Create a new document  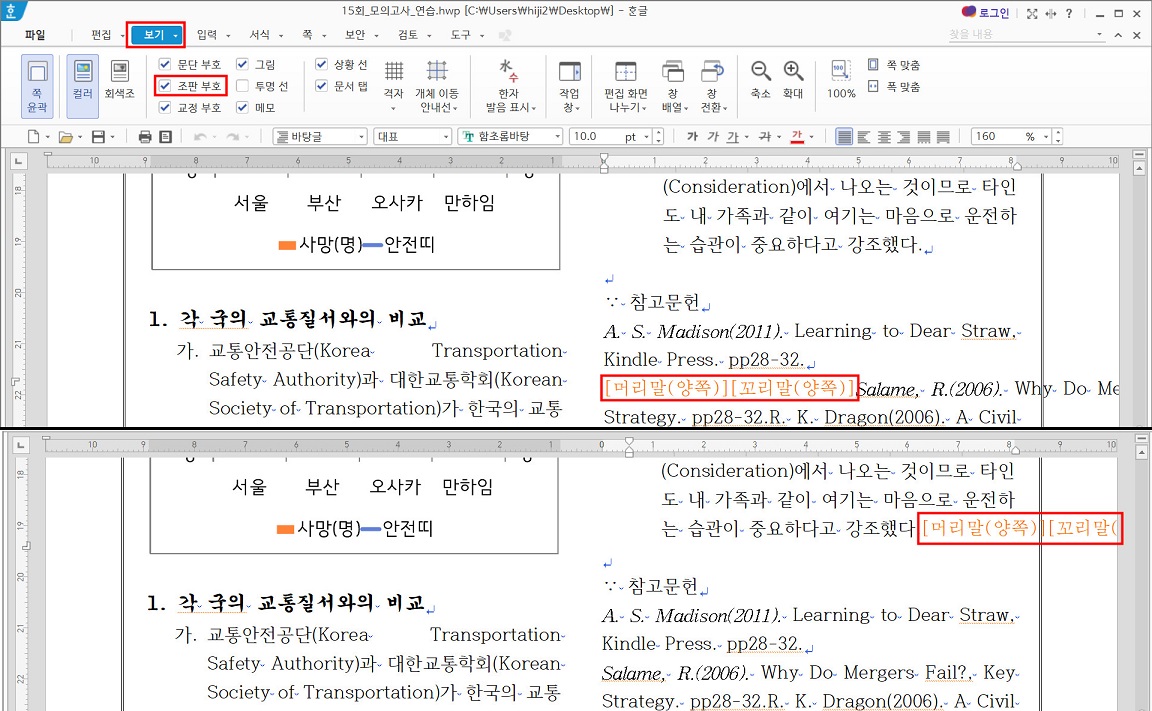(33, 137)
